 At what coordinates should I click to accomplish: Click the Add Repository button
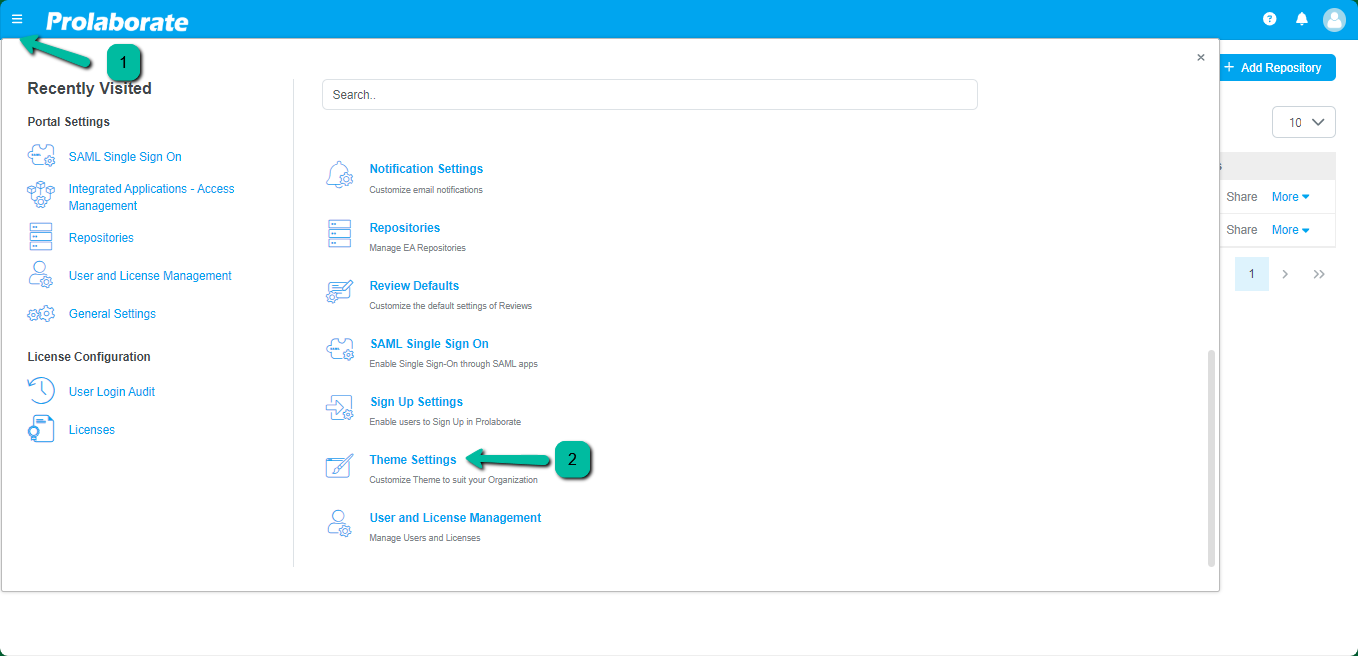pos(1277,68)
